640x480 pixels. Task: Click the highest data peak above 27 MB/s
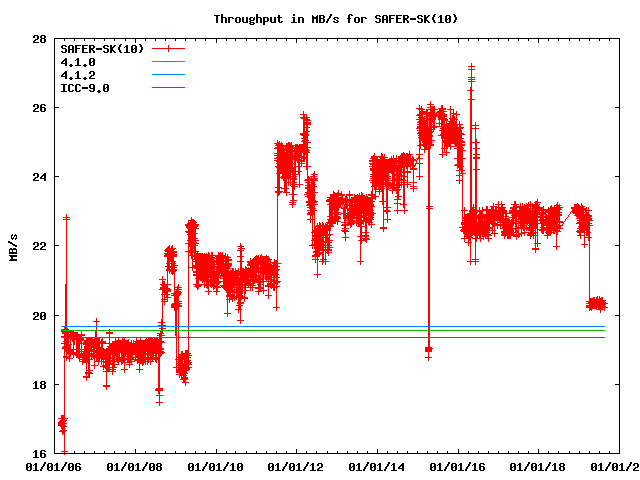pyautogui.click(x=471, y=68)
